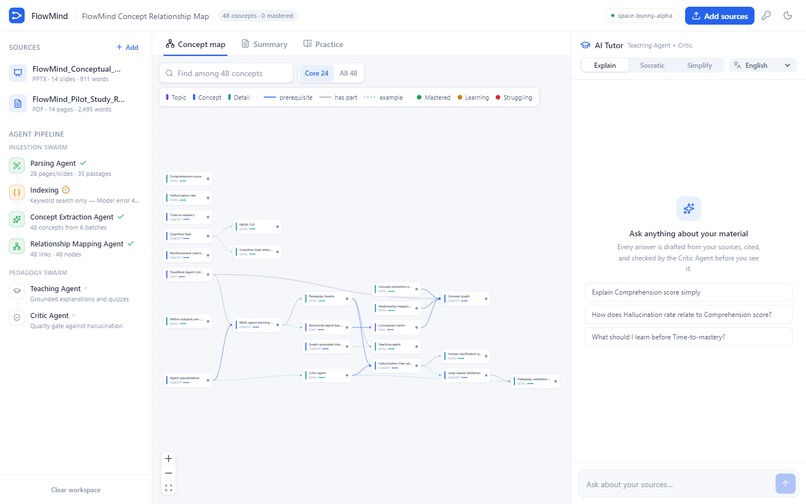Click the Add sources button
The image size is (806, 504).
point(719,16)
